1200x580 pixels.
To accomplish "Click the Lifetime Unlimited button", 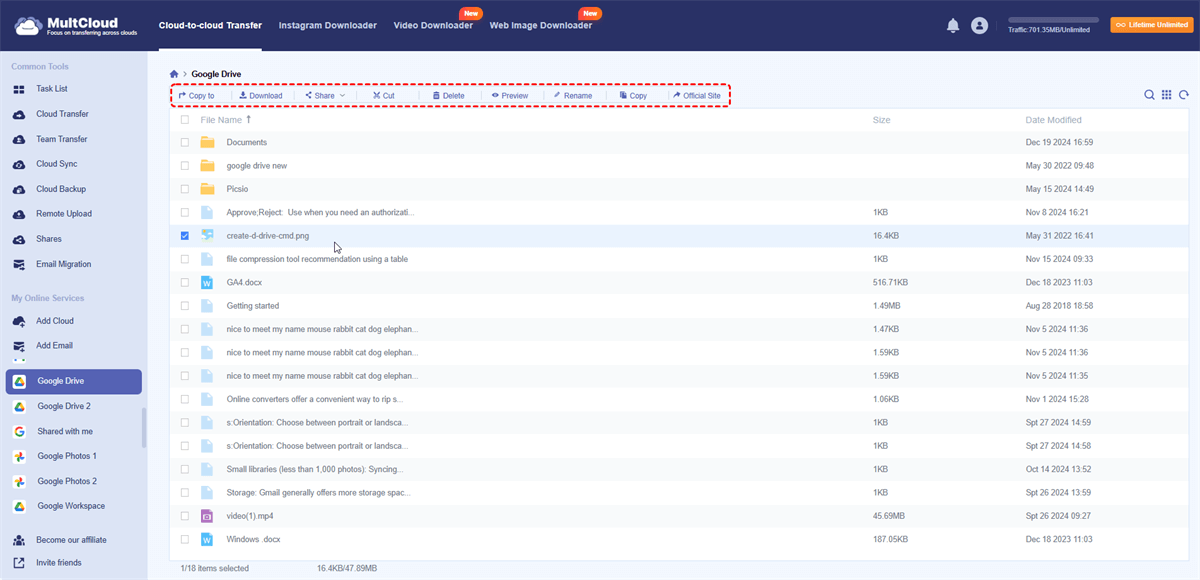I will (x=1152, y=25).
